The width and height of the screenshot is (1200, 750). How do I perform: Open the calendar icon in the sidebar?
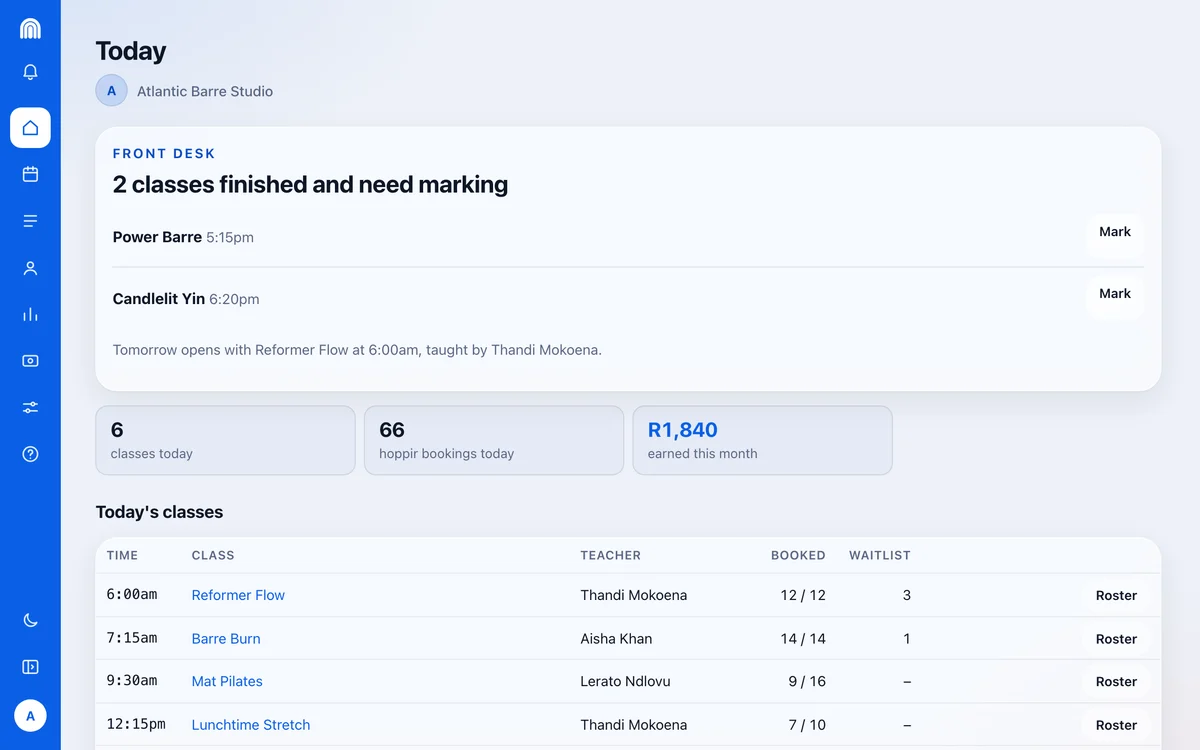click(30, 174)
